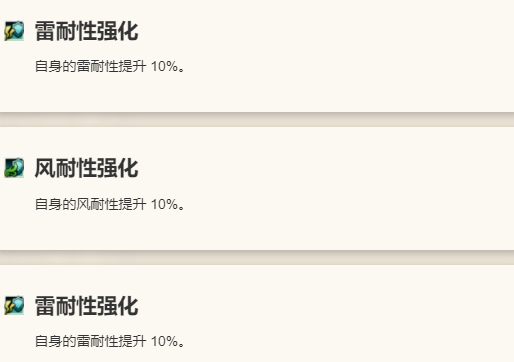Select the first 雷耐性强化 heading
Image resolution: width=514 pixels, height=362 pixels.
86,31
